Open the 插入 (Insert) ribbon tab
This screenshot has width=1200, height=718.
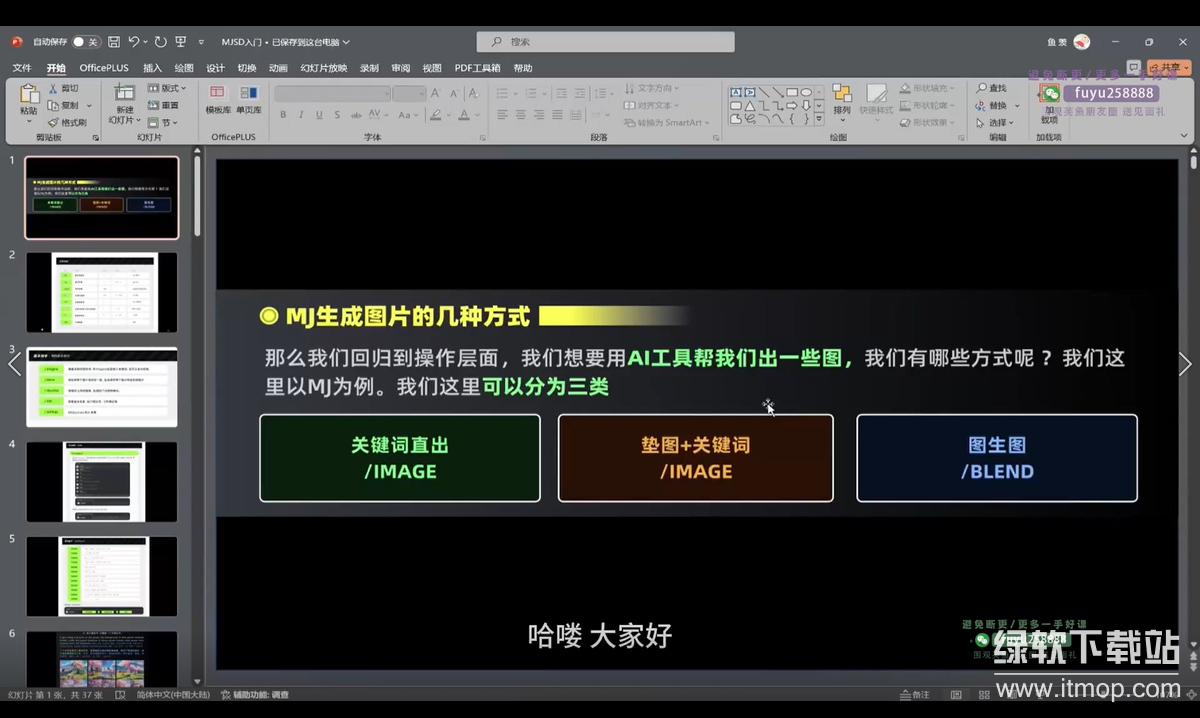coord(152,68)
